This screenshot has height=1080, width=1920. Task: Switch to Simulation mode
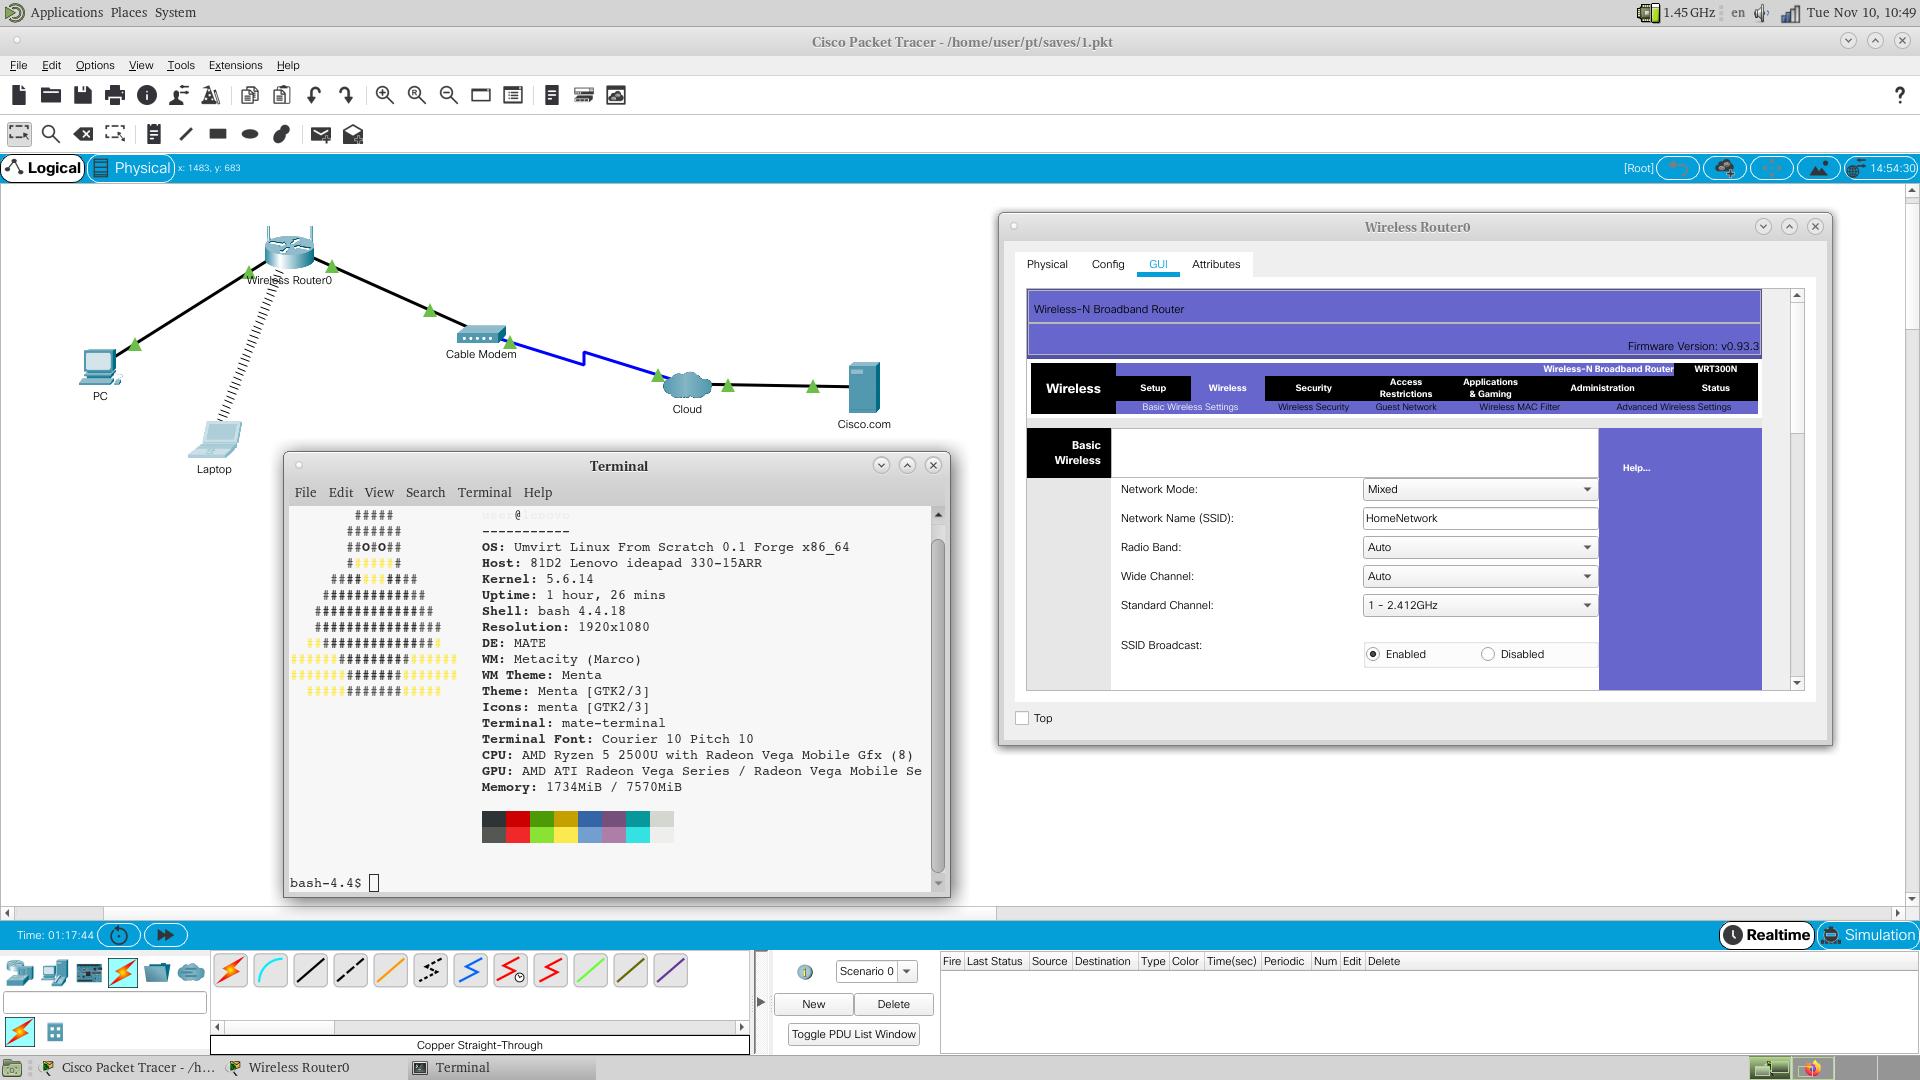coord(1867,935)
